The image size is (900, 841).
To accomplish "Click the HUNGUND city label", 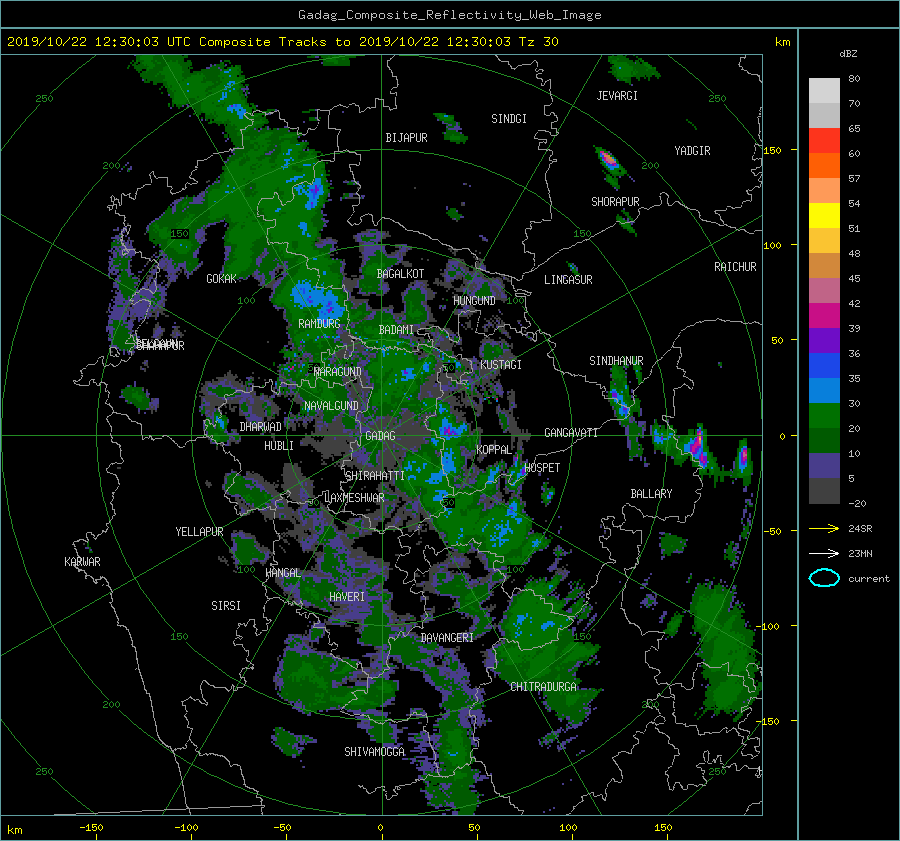I will [474, 301].
